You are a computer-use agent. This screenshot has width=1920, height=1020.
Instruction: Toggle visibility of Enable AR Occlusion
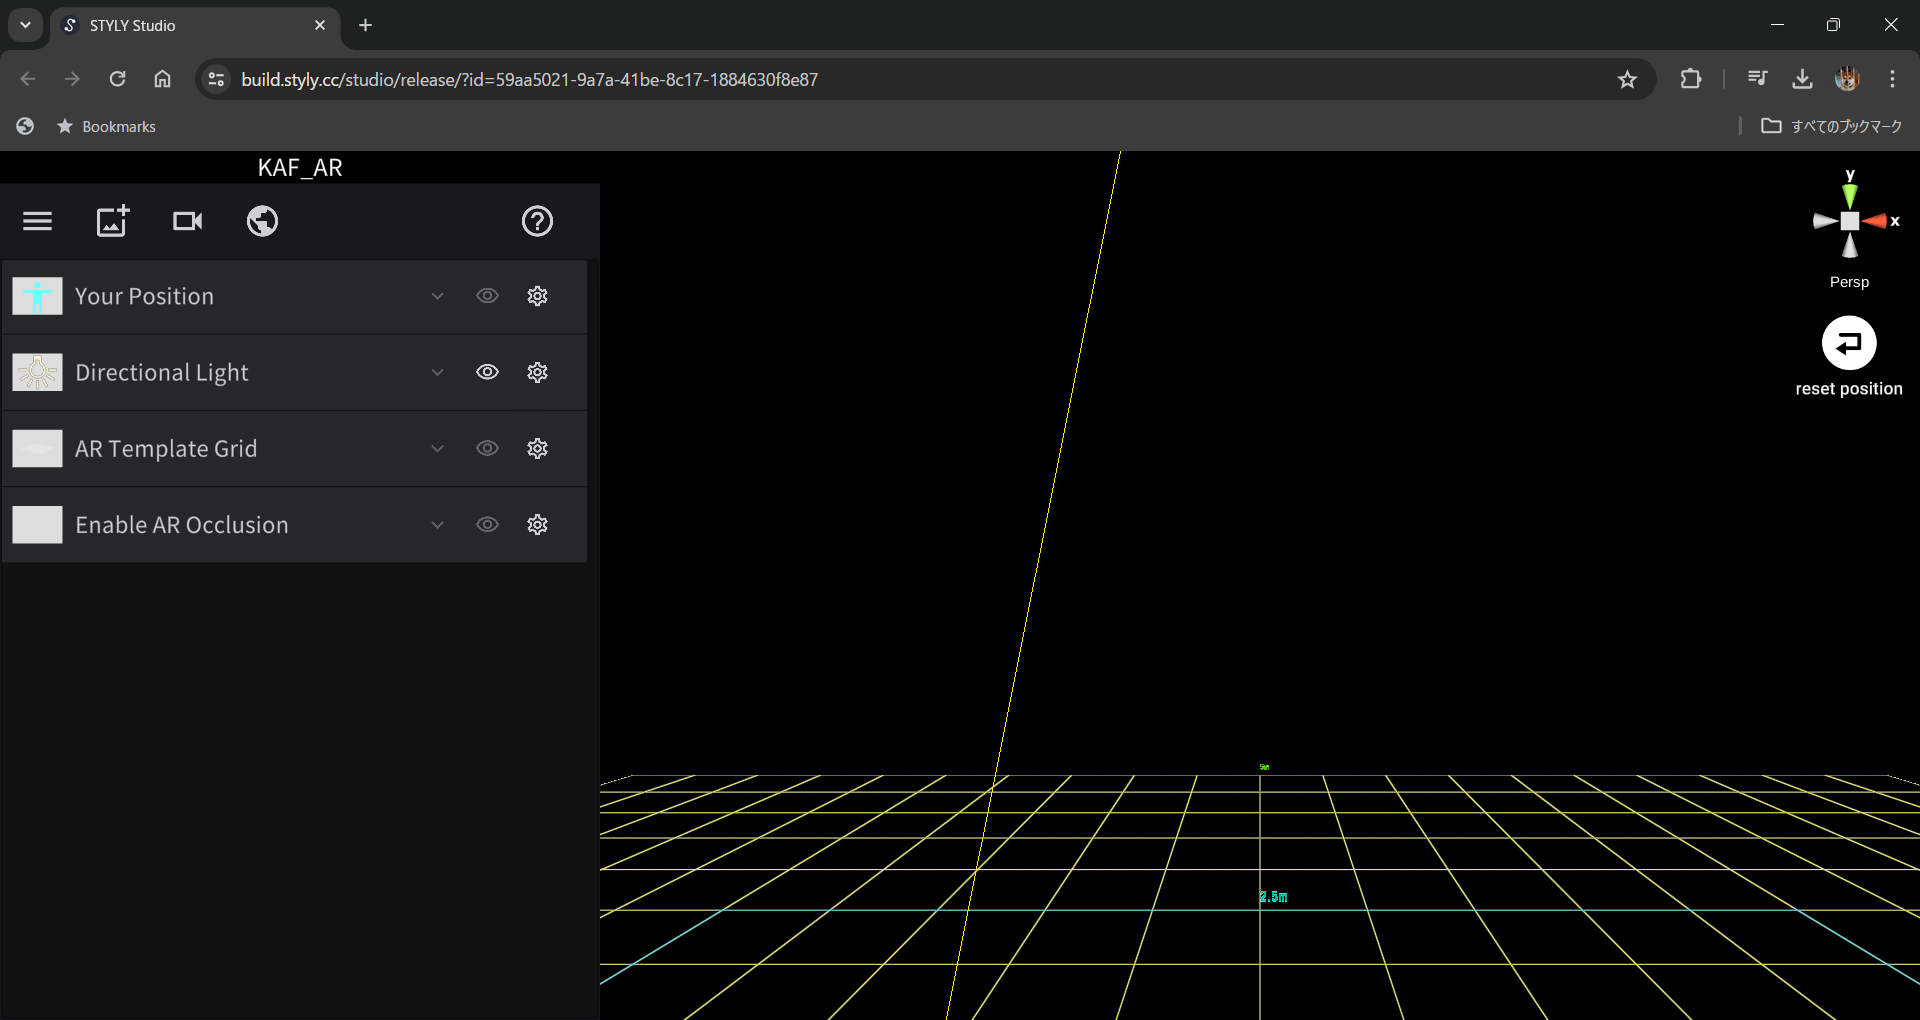(x=487, y=525)
